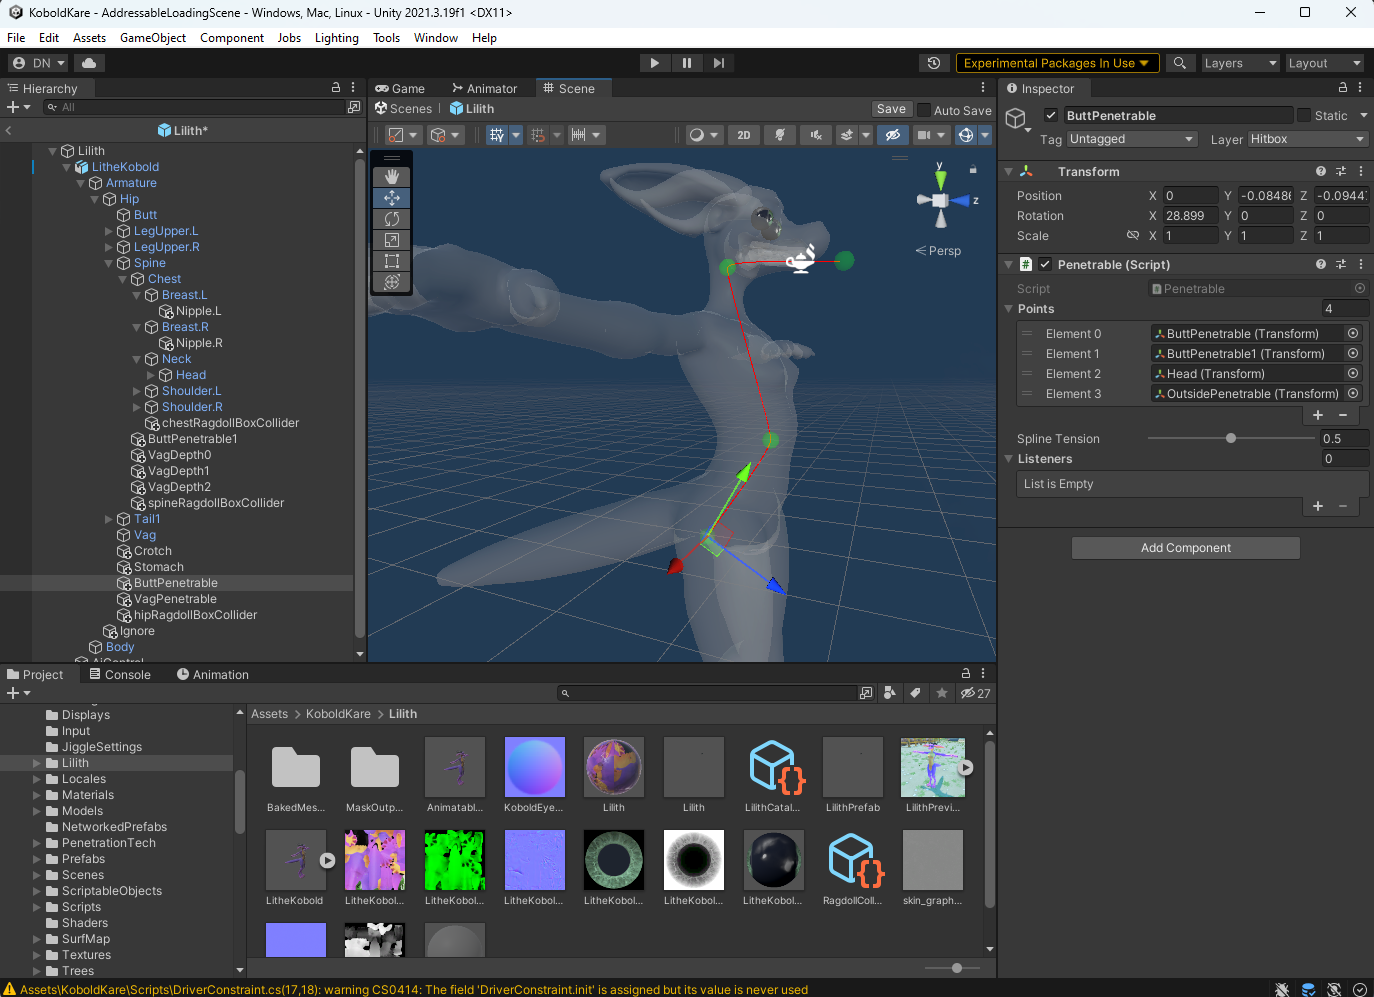
Task: Toggle the Static checkbox
Action: [x=1303, y=115]
